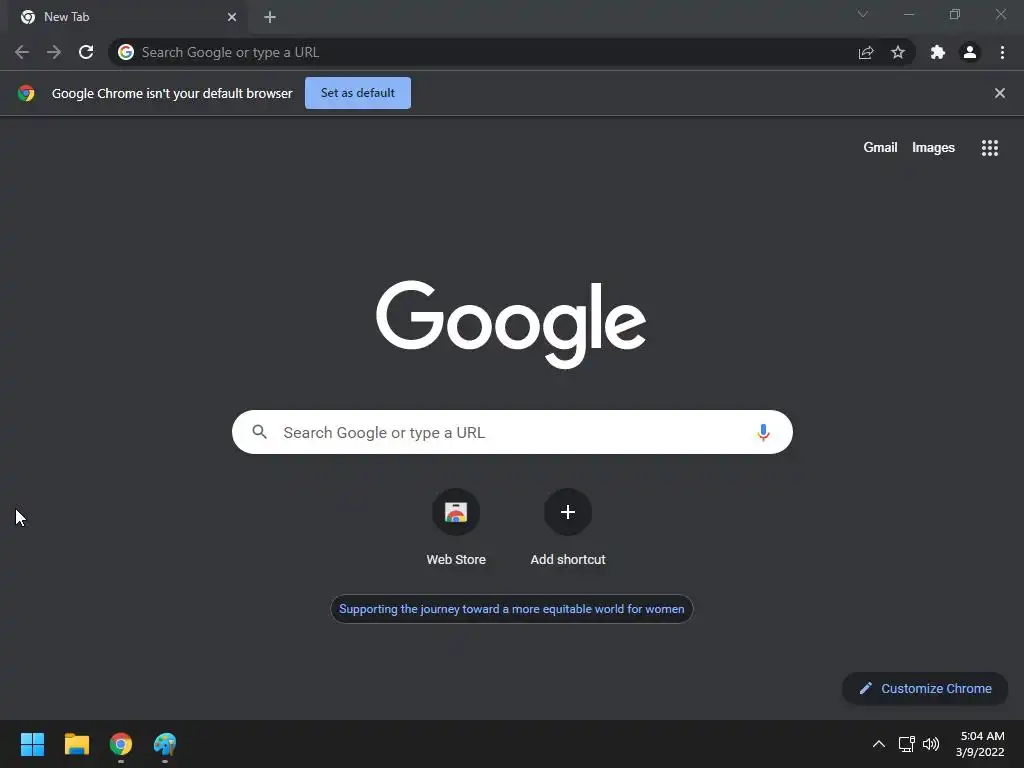Open the Extensions puzzle icon
Viewport: 1024px width, 768px height.
click(938, 52)
